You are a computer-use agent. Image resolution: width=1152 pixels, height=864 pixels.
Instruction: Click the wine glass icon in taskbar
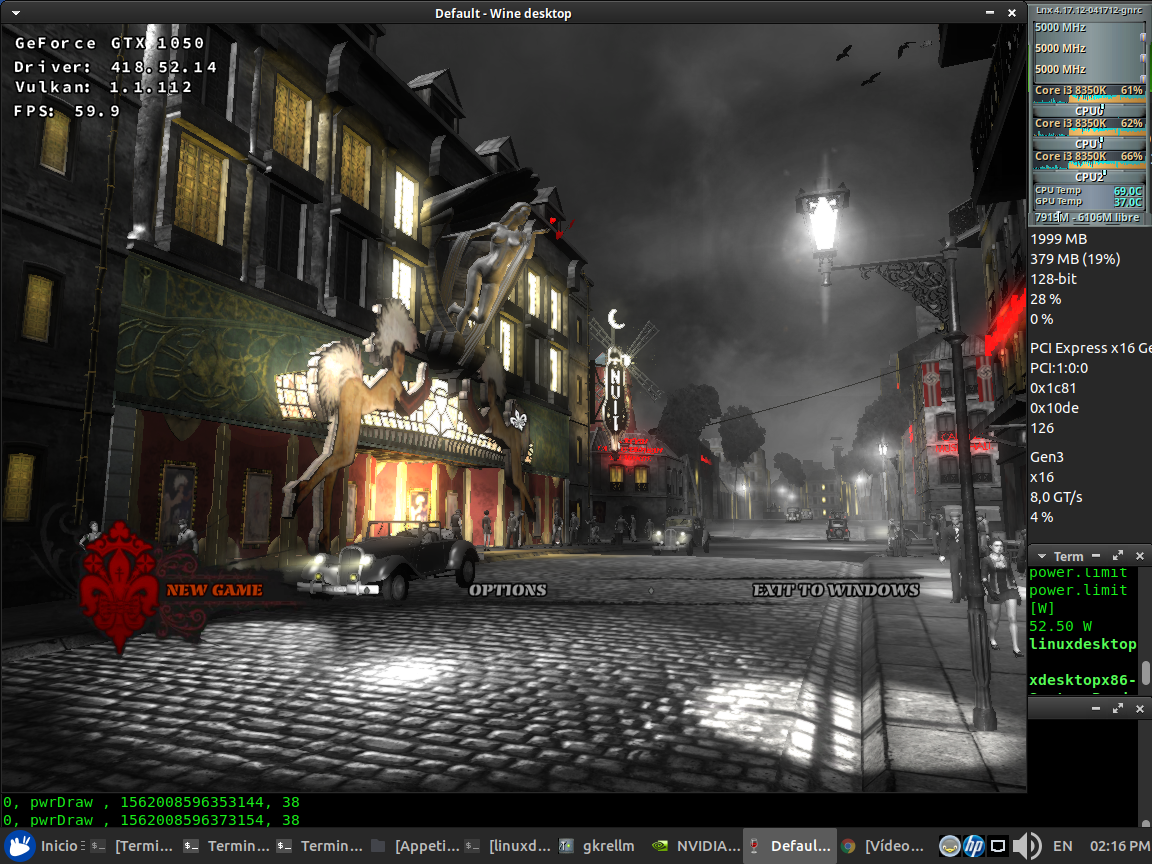tap(754, 846)
